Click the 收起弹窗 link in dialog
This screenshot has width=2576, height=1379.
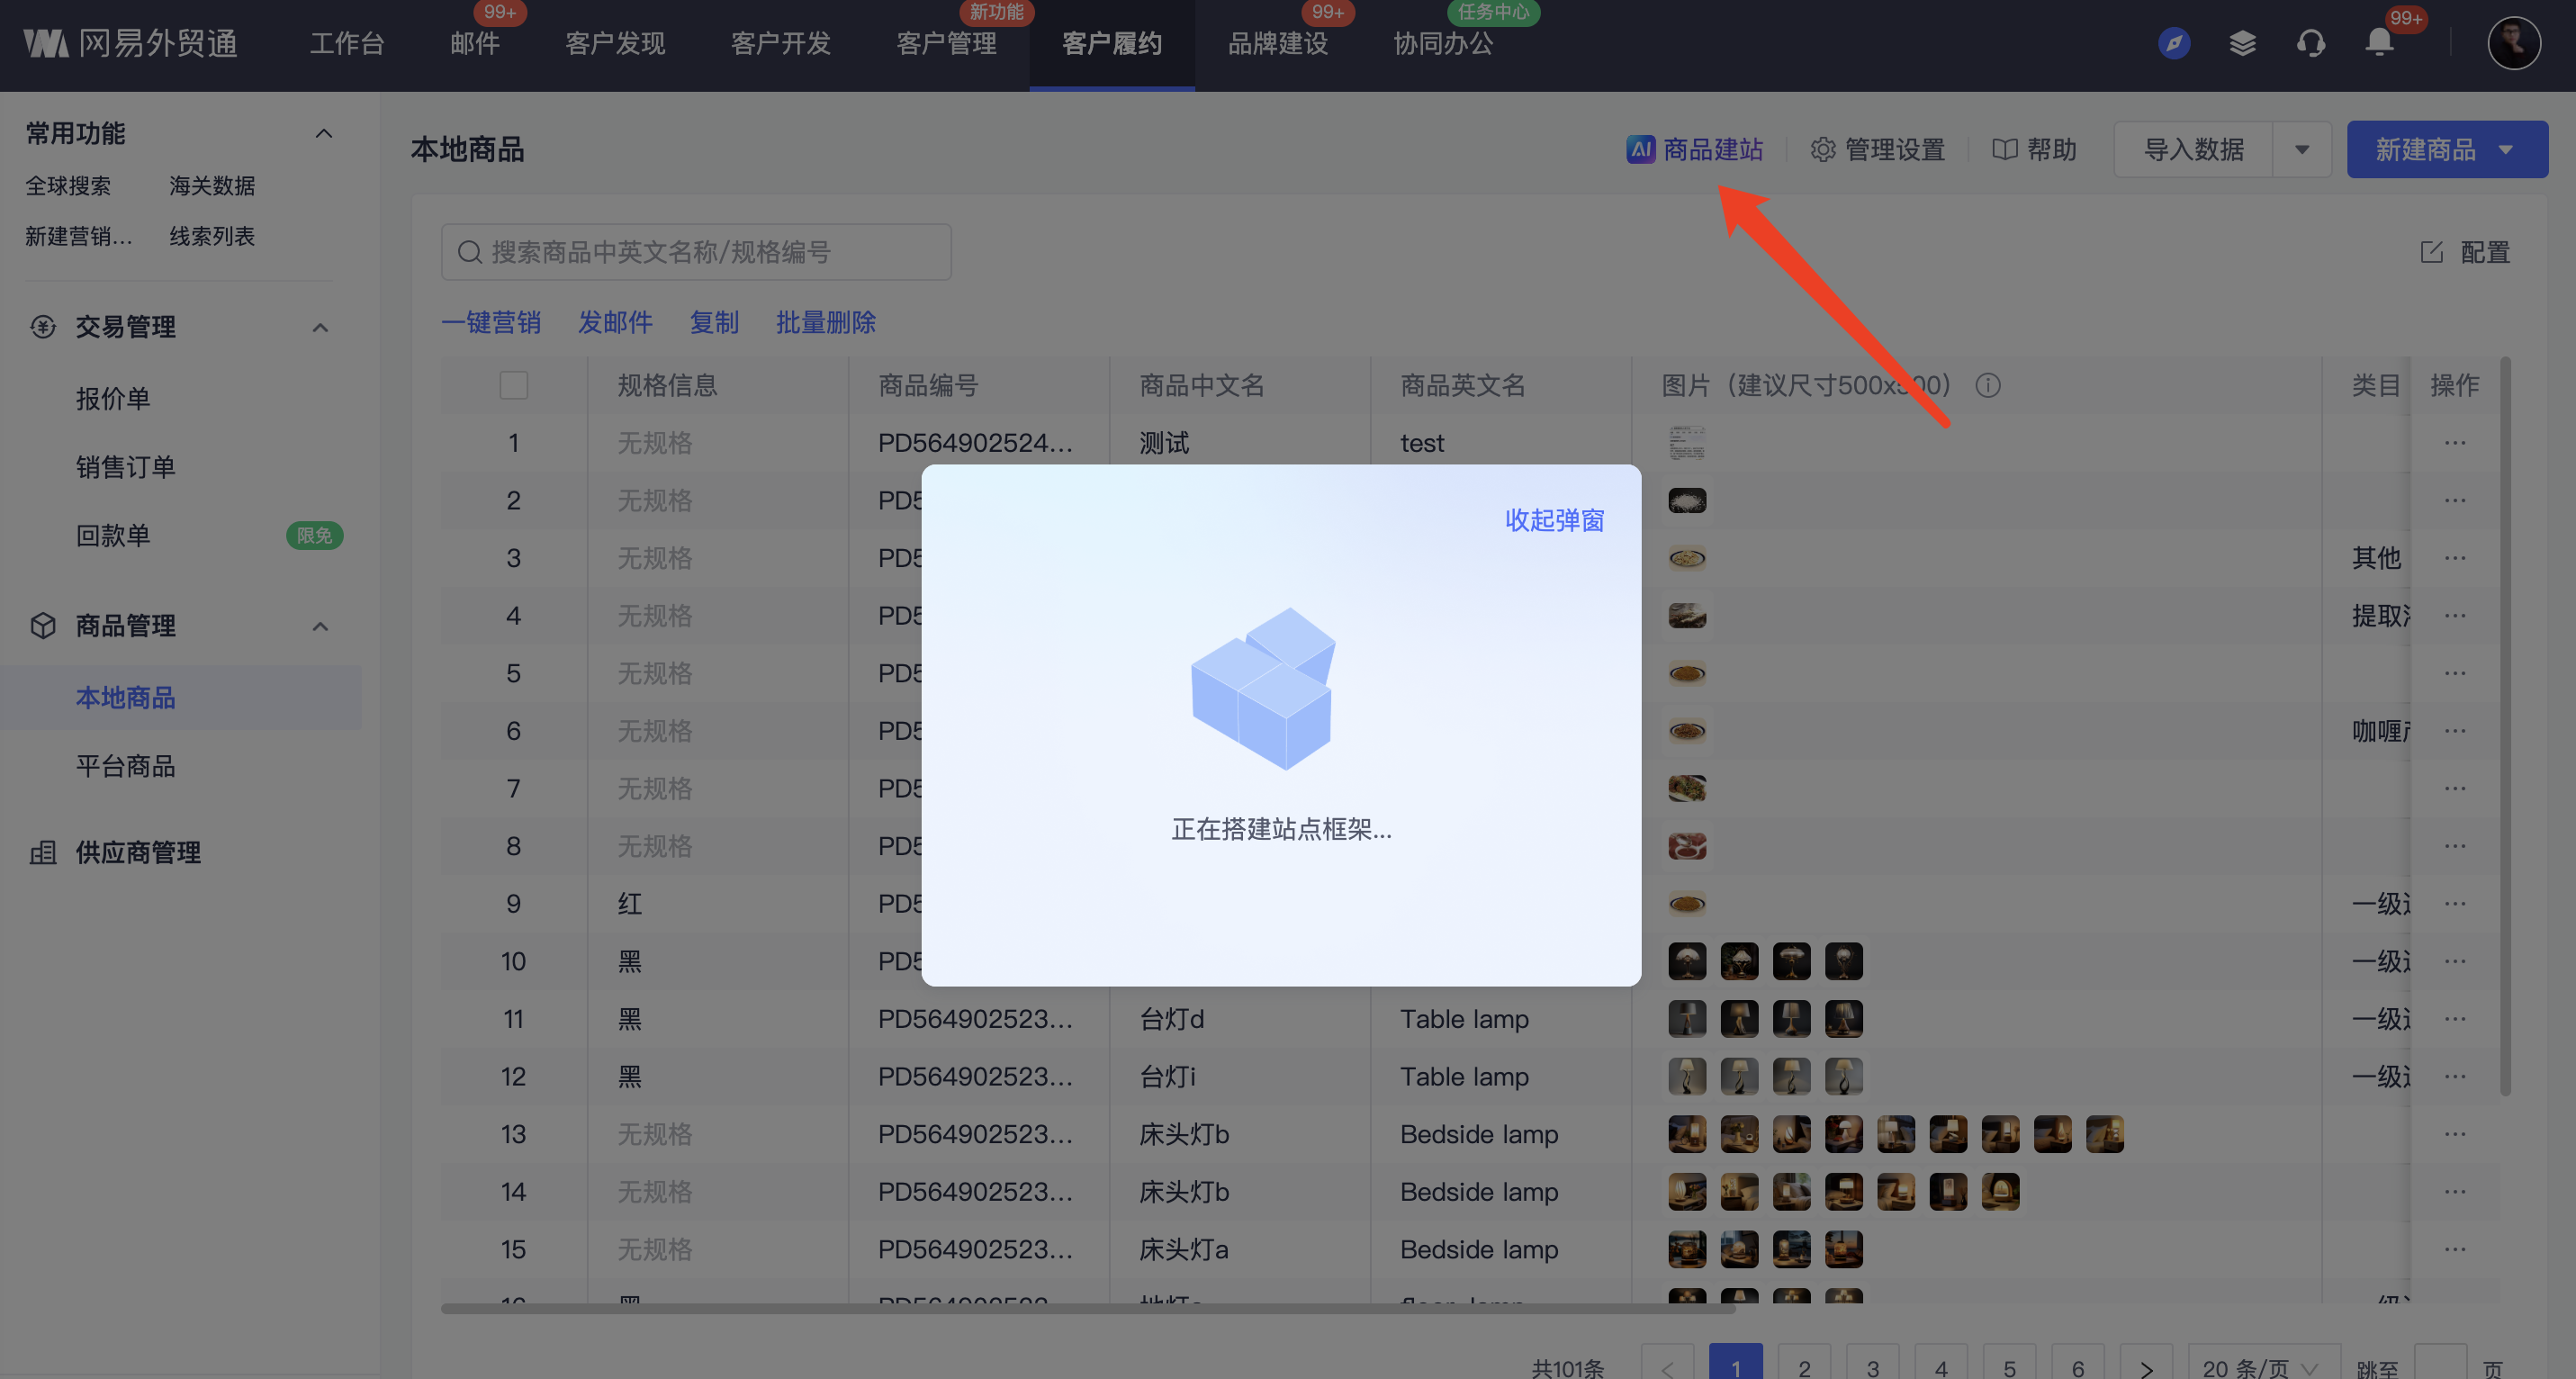[x=1554, y=520]
